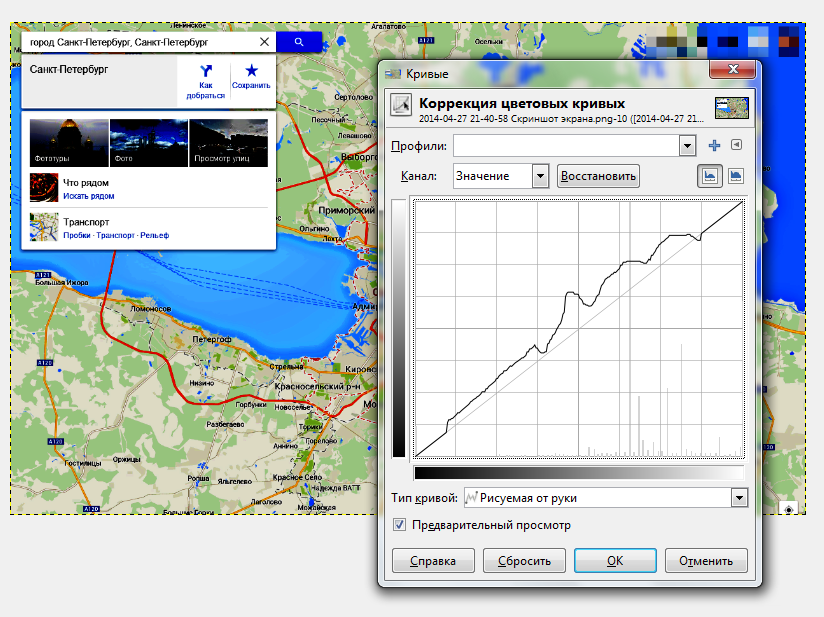Image resolution: width=824 pixels, height=617 pixels.
Task: Click the 'Восстановить' button
Action: [598, 176]
